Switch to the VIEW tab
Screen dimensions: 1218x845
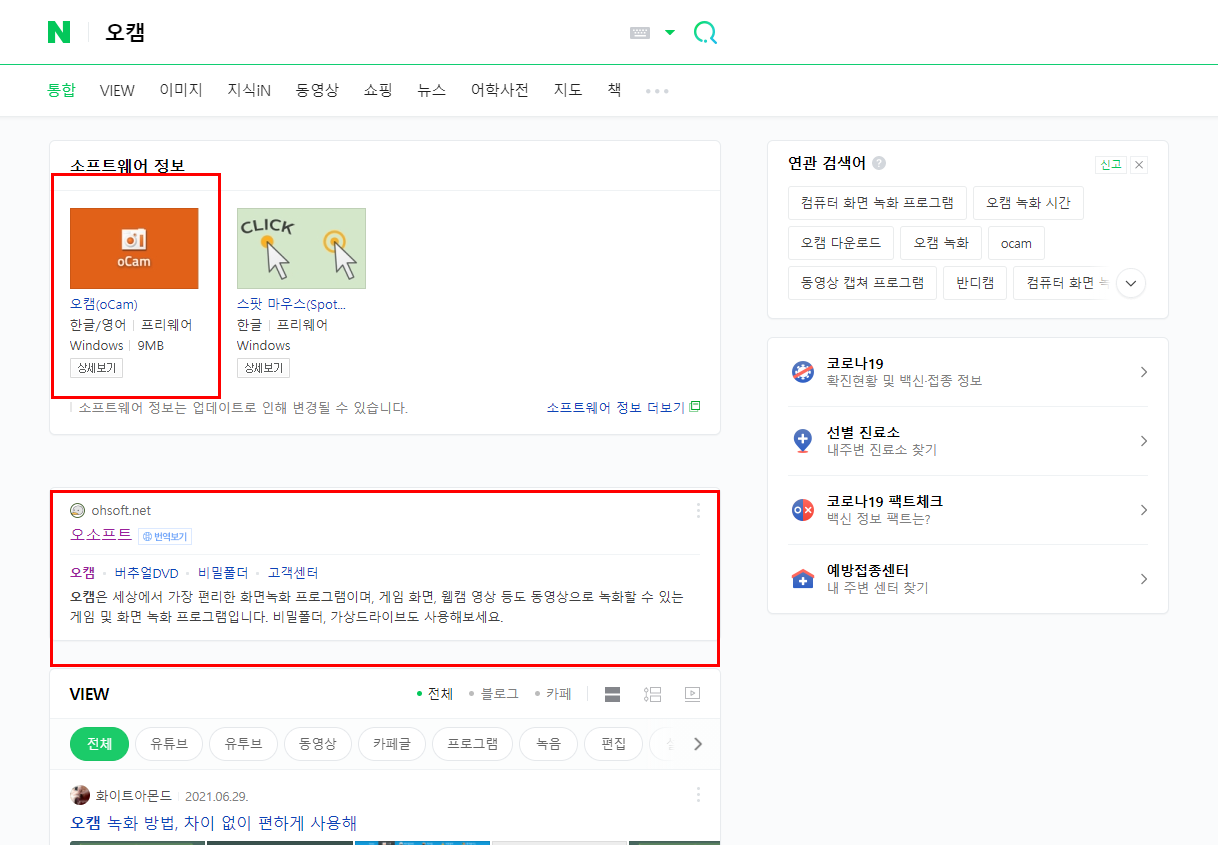point(117,90)
